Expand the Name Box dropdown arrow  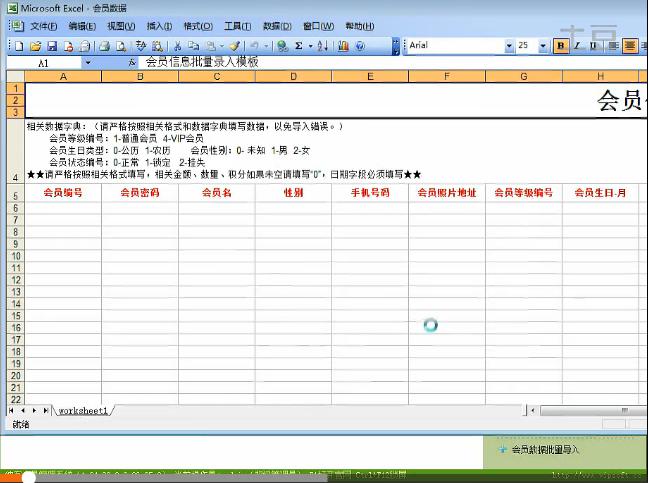tap(87, 62)
